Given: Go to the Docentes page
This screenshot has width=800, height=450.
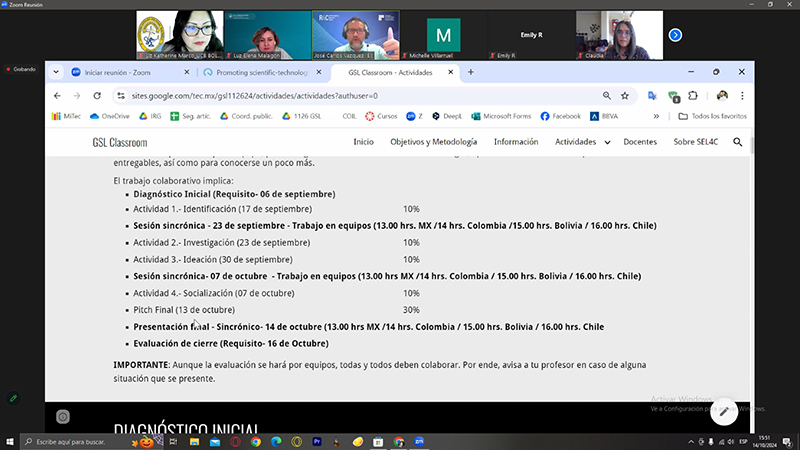Looking at the screenshot, I should tap(640, 142).
